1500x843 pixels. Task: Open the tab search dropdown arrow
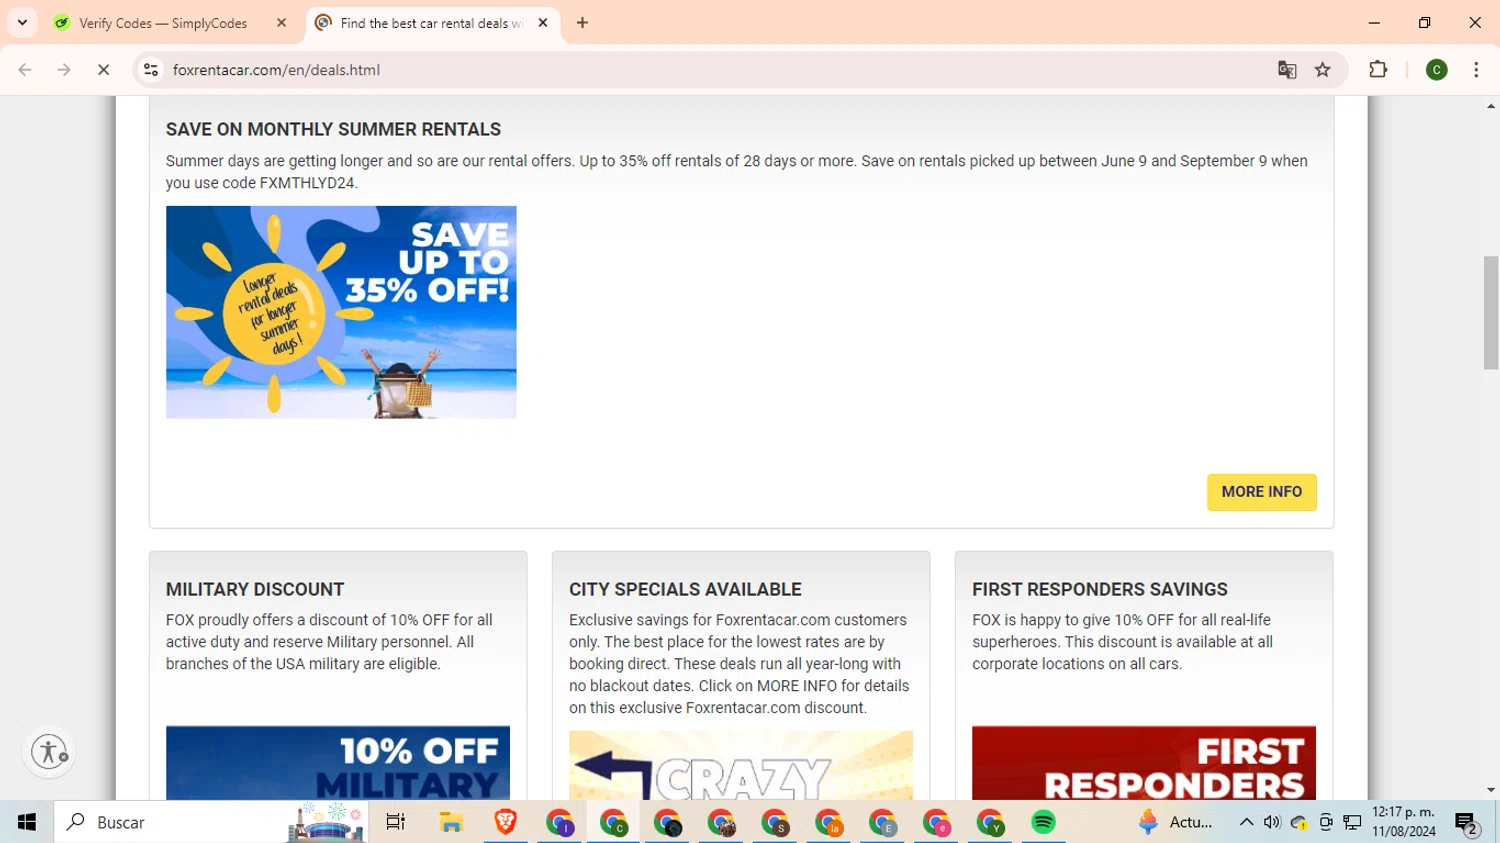(x=22, y=23)
